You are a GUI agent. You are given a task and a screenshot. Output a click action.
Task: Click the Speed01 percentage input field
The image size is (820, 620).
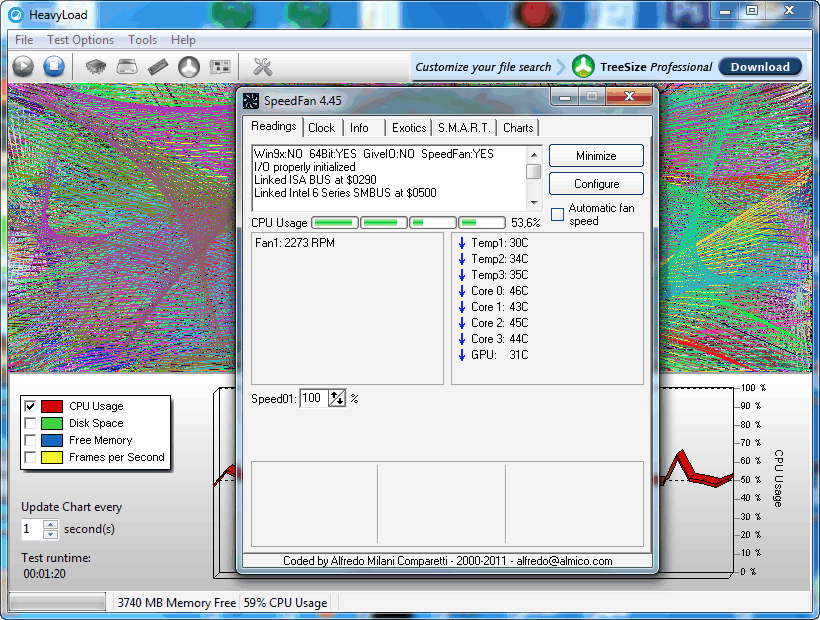(312, 398)
